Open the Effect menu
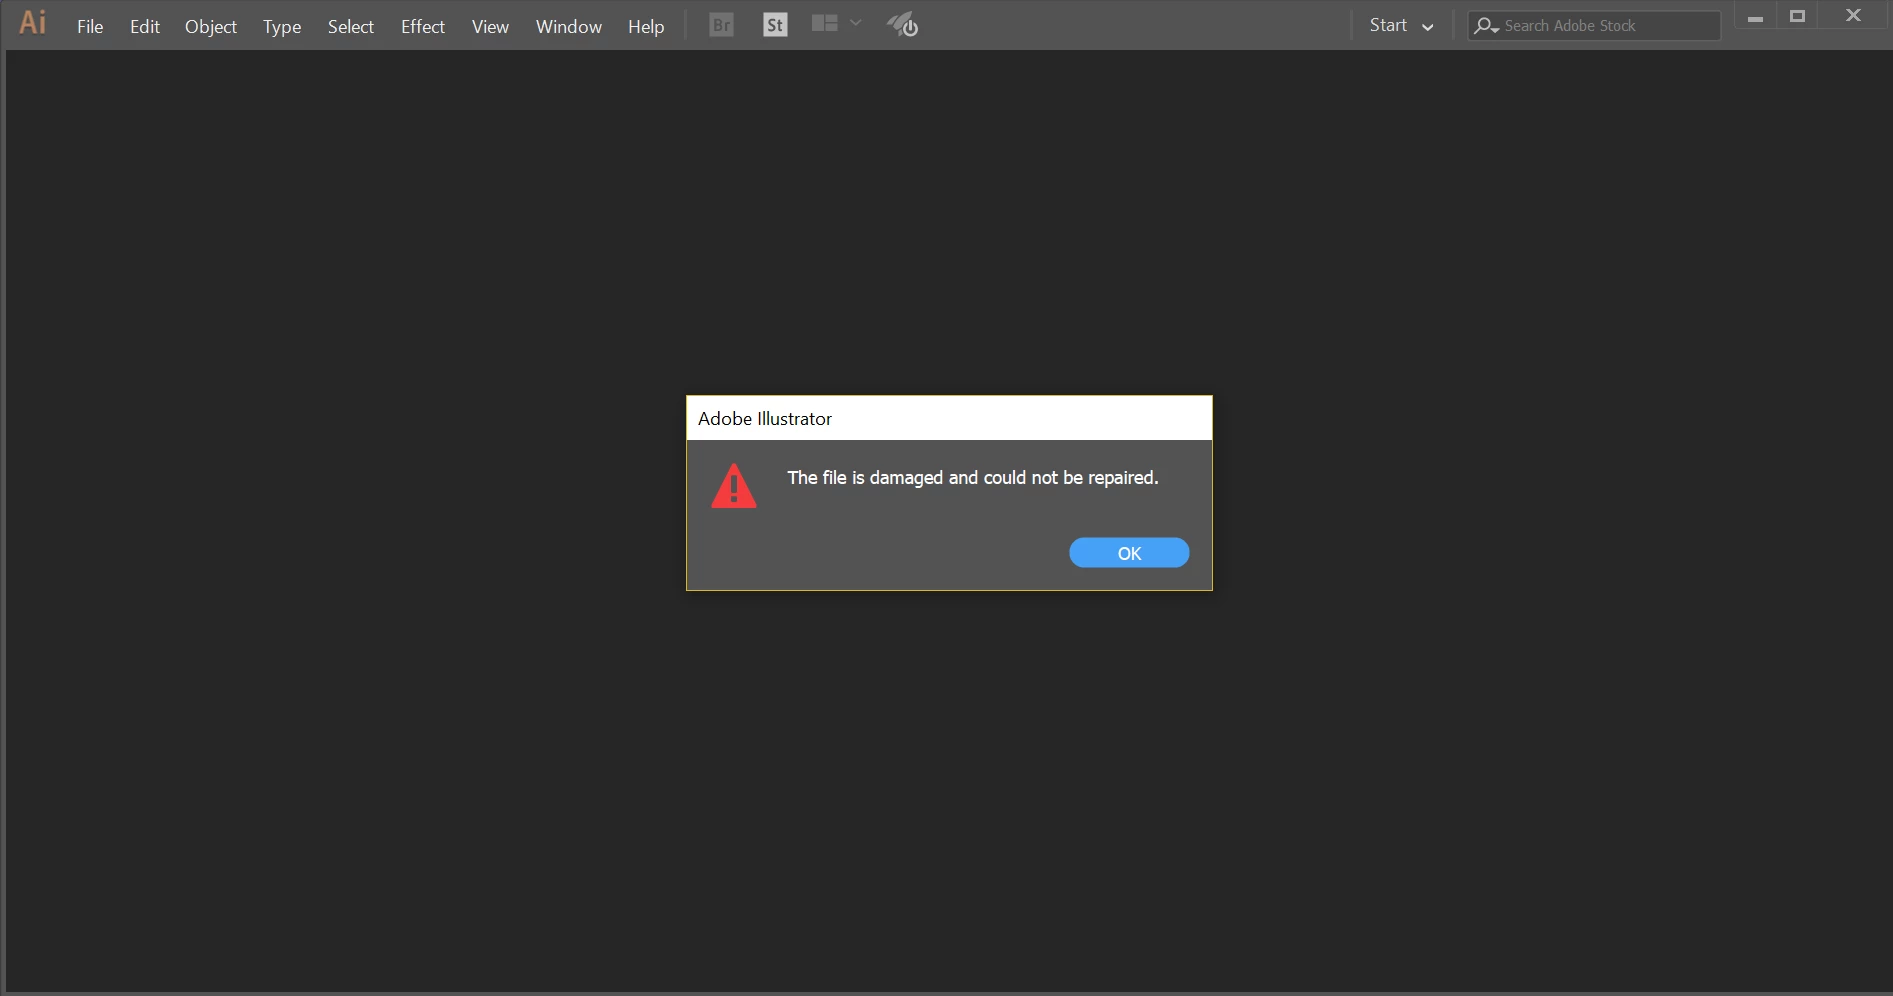Screen dimensions: 1893x996 [x=423, y=27]
